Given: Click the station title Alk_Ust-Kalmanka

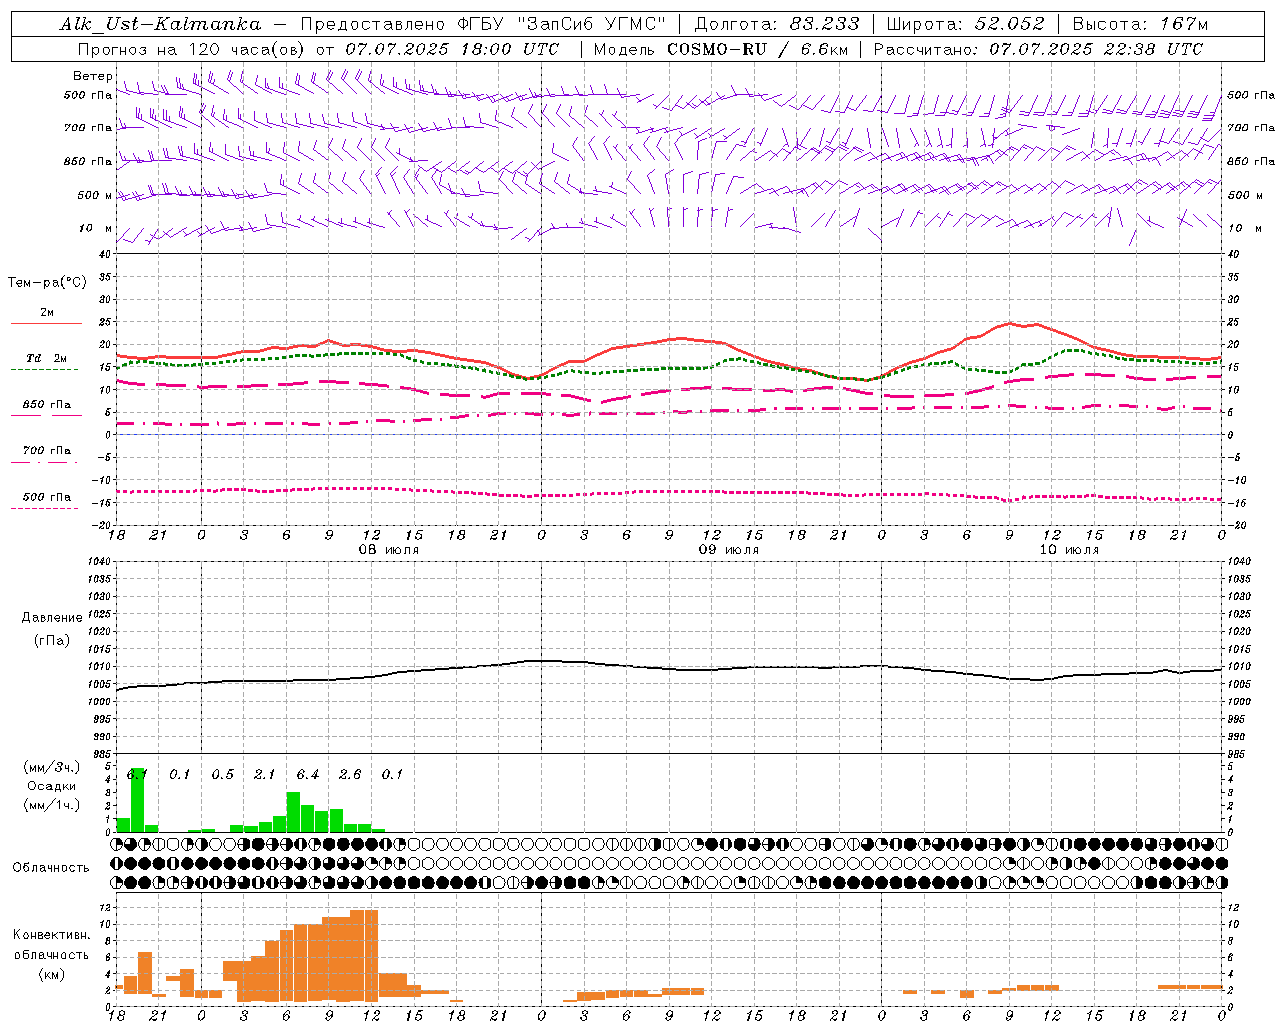Looking at the screenshot, I should 161,24.
